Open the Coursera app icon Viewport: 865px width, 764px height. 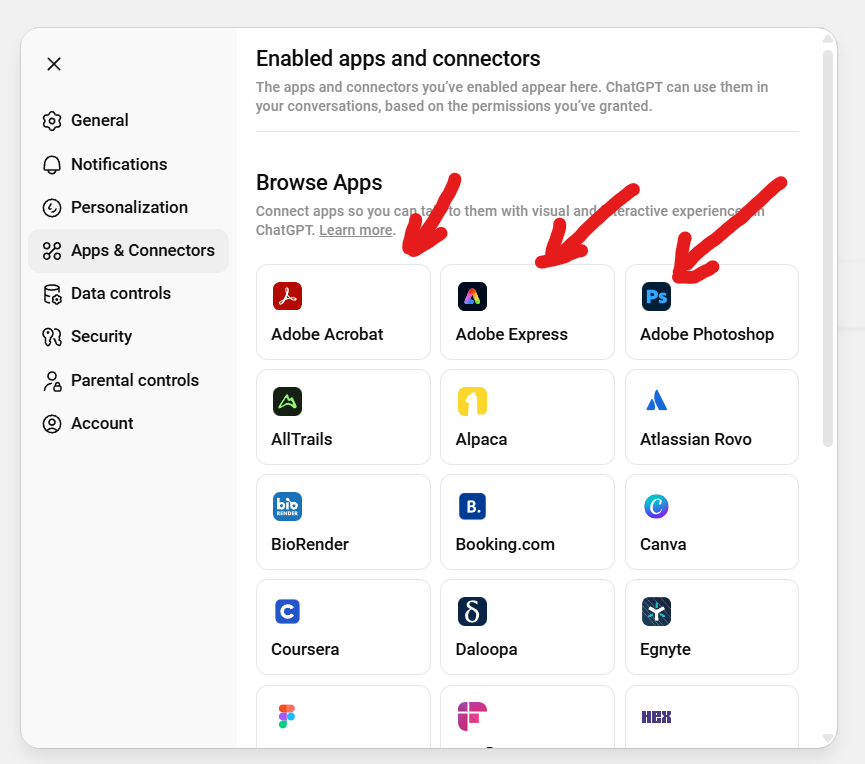click(287, 611)
